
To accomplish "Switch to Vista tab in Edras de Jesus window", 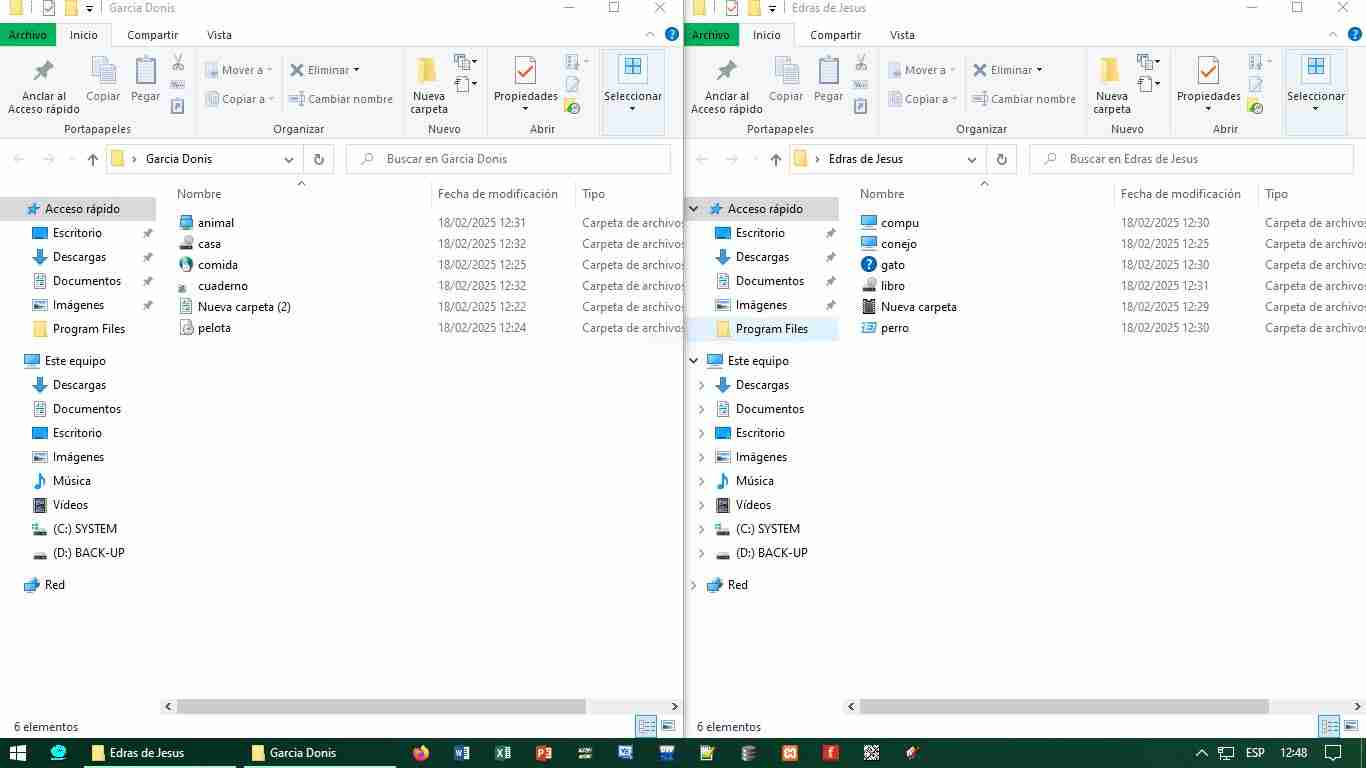I will pos(902,35).
